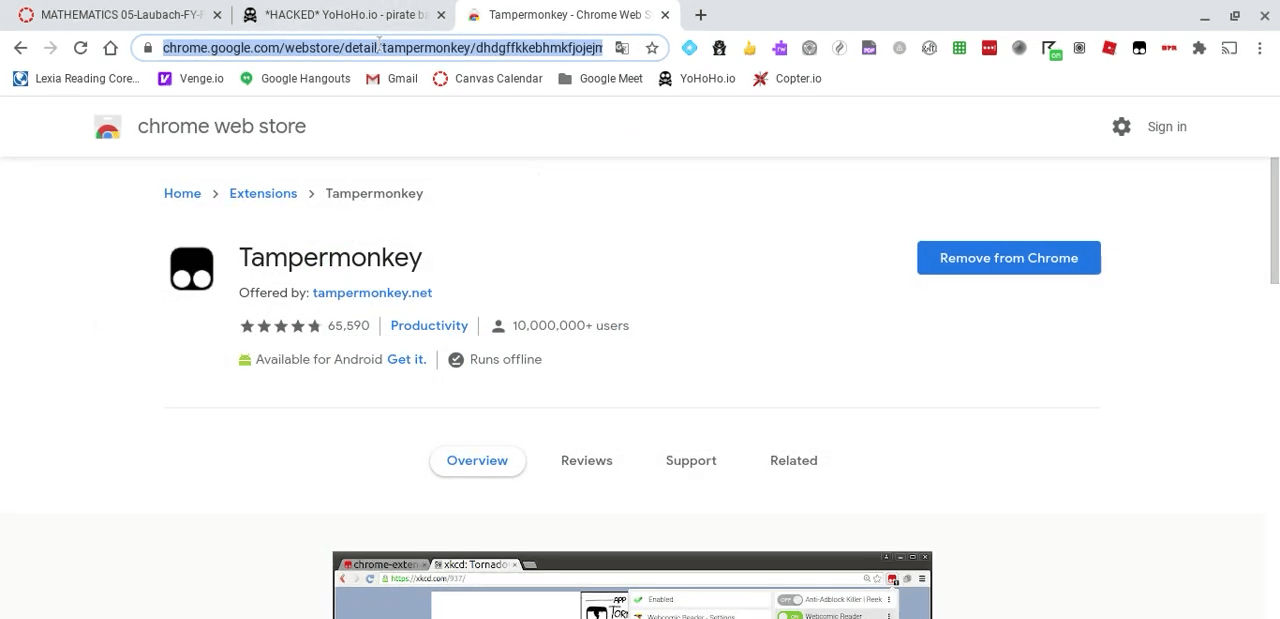Bookmark this page with the star icon

point(652,48)
